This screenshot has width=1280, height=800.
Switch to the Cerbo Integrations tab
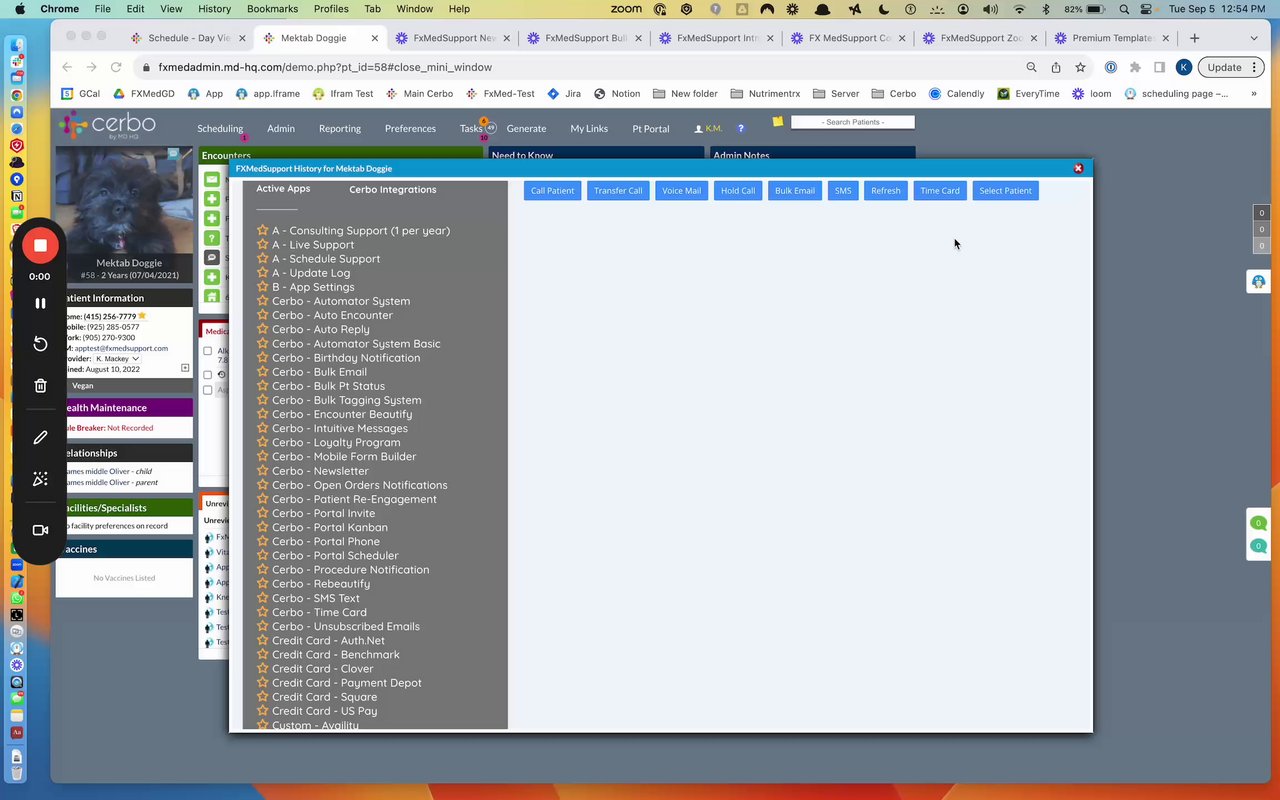[393, 189]
